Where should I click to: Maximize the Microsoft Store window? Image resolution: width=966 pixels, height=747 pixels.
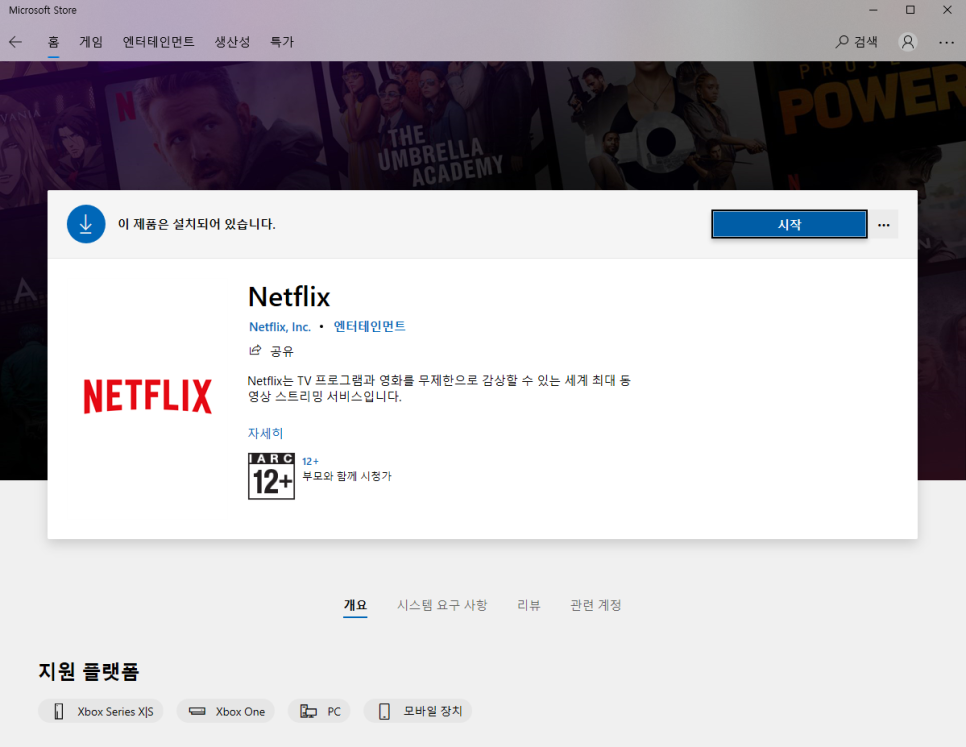[x=910, y=10]
